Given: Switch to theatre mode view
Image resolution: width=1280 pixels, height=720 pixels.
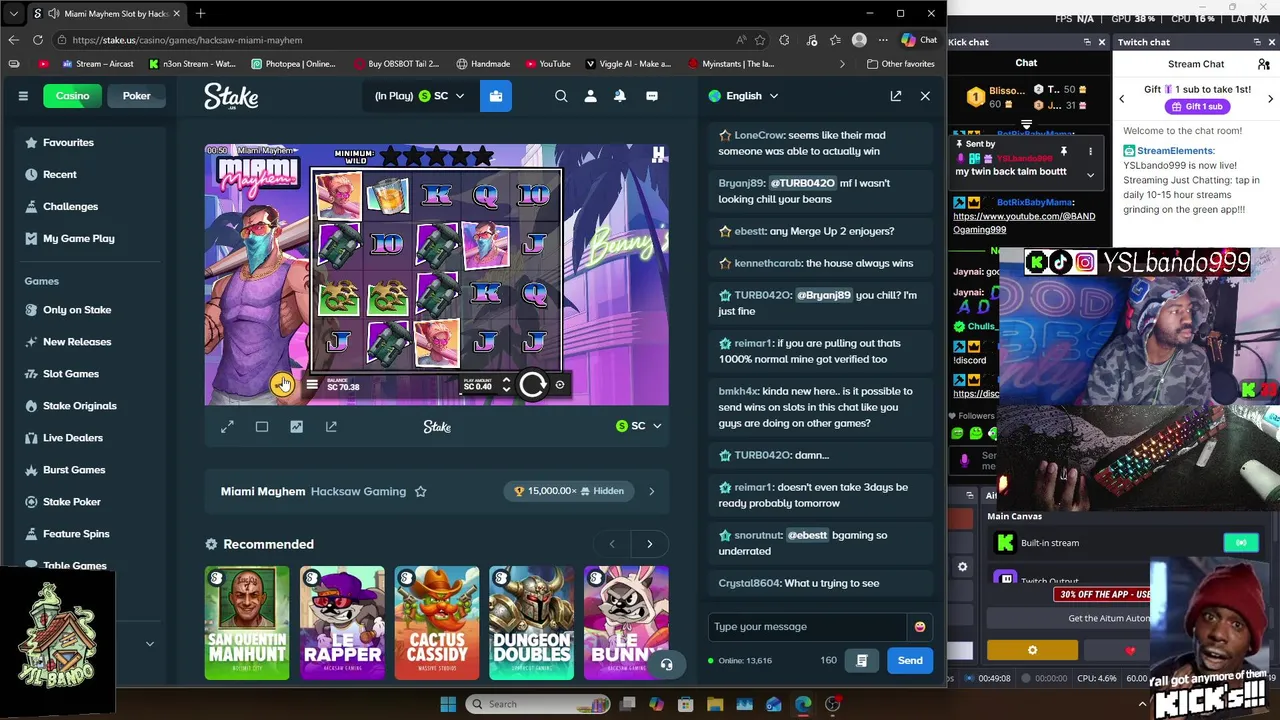Looking at the screenshot, I should point(262,427).
